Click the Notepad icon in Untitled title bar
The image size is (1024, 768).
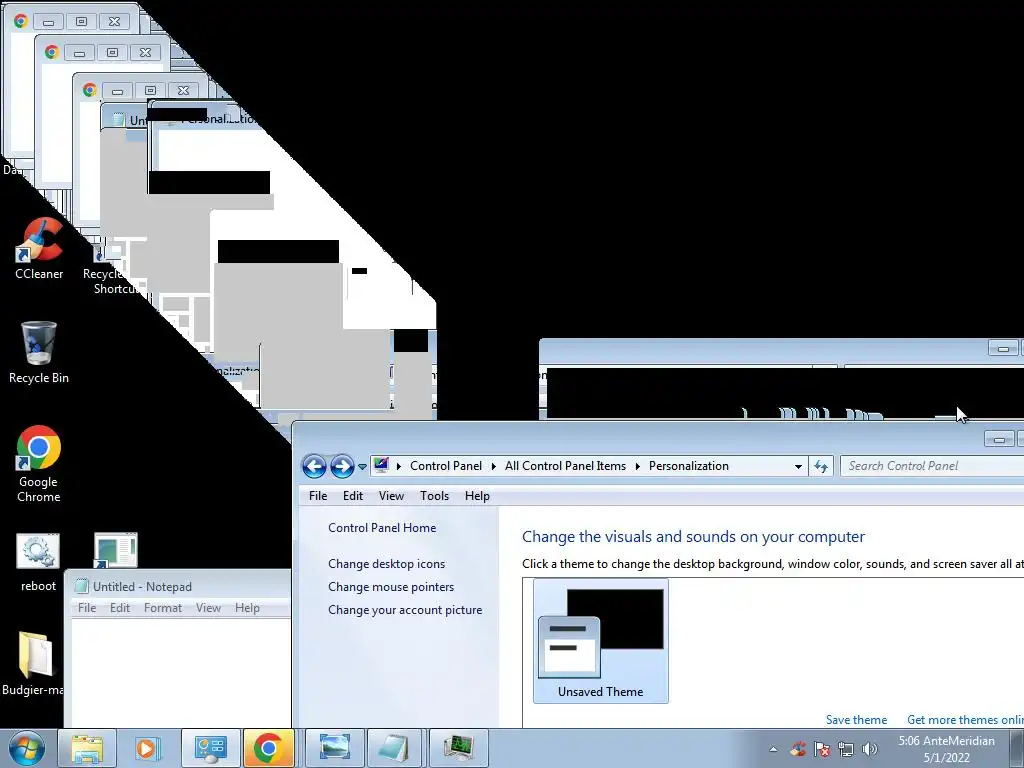(x=82, y=586)
